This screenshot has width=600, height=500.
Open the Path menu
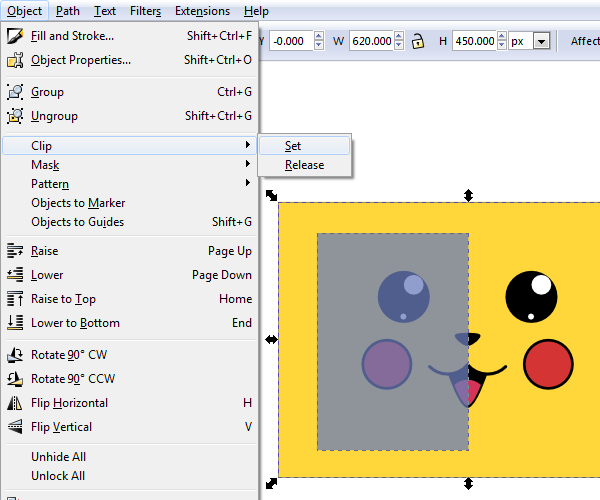(x=68, y=11)
